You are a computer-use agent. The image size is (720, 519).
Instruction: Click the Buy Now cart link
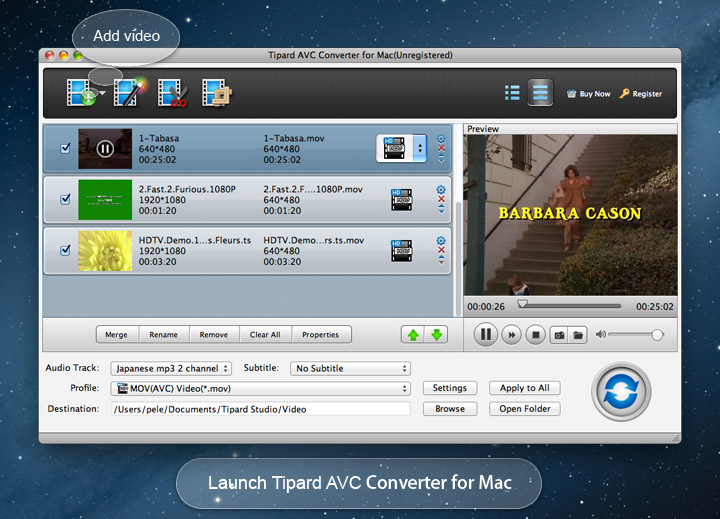coord(588,94)
